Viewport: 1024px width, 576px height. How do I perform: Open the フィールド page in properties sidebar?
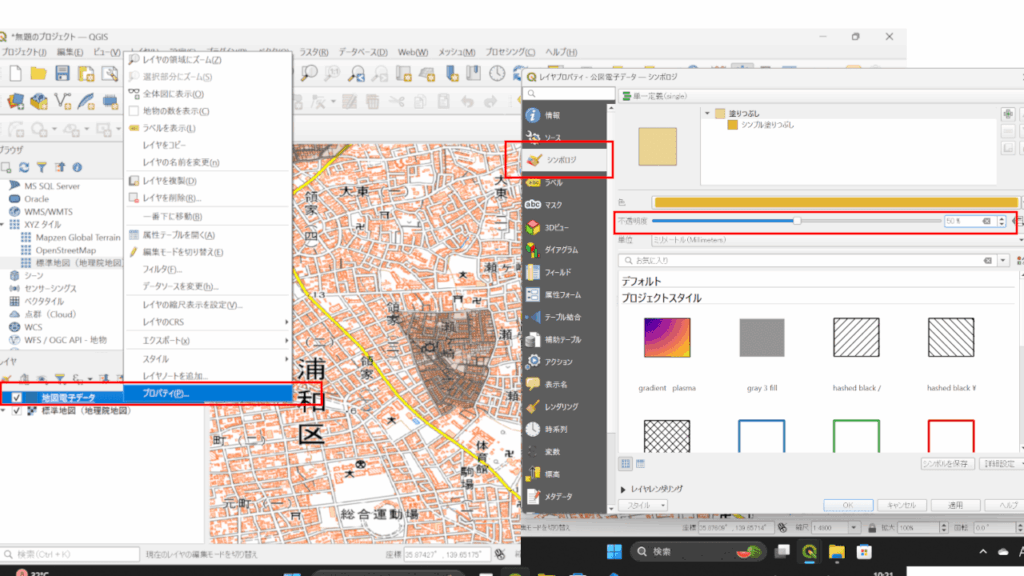click(565, 272)
